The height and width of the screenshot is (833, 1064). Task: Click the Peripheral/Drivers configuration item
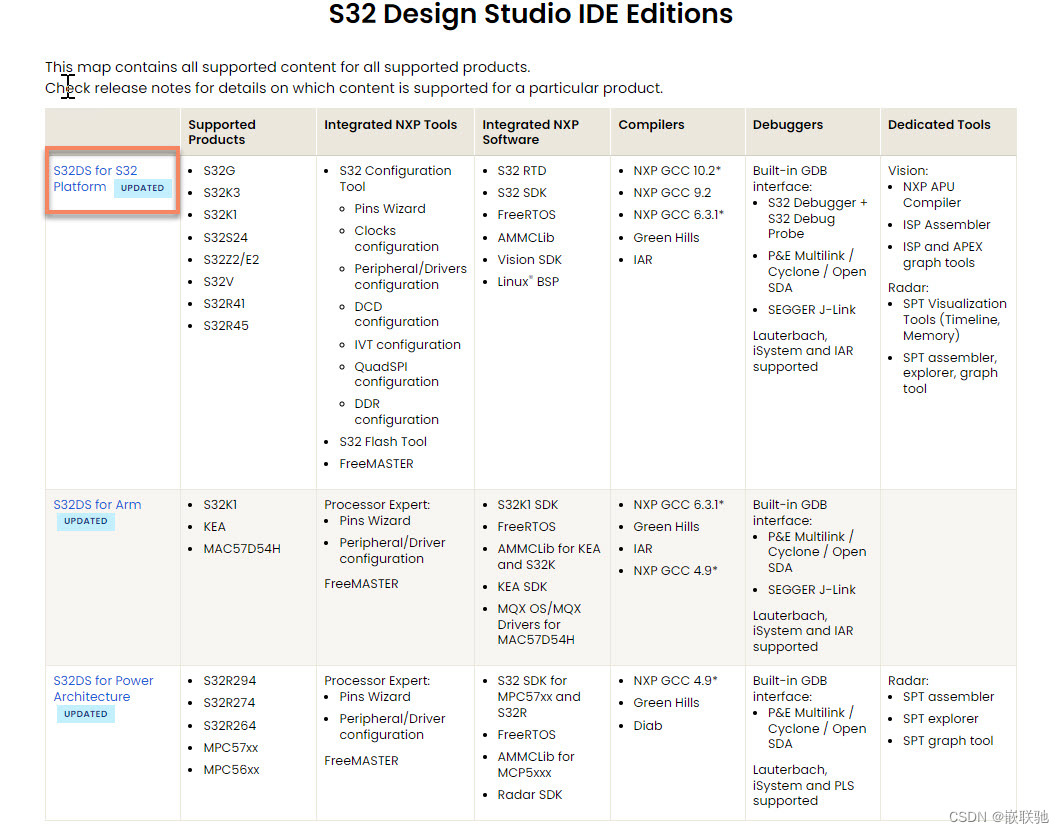(x=410, y=277)
